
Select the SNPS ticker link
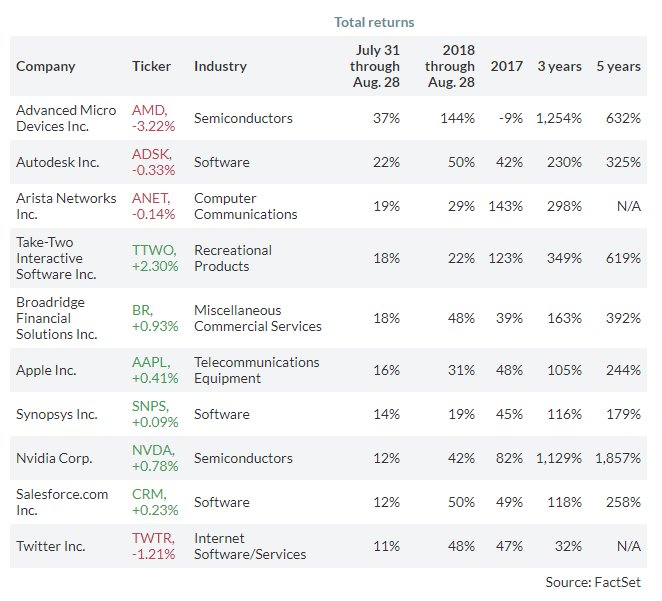click(x=151, y=406)
